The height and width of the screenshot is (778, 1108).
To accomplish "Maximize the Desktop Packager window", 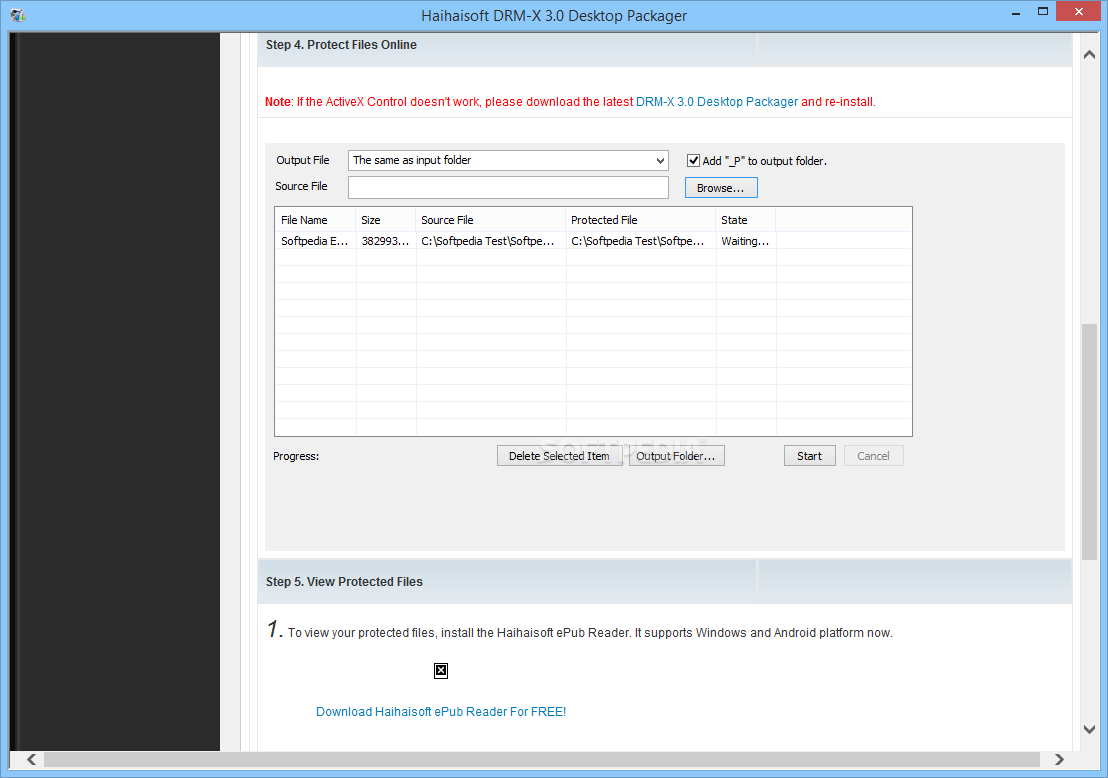I will click(1042, 11).
